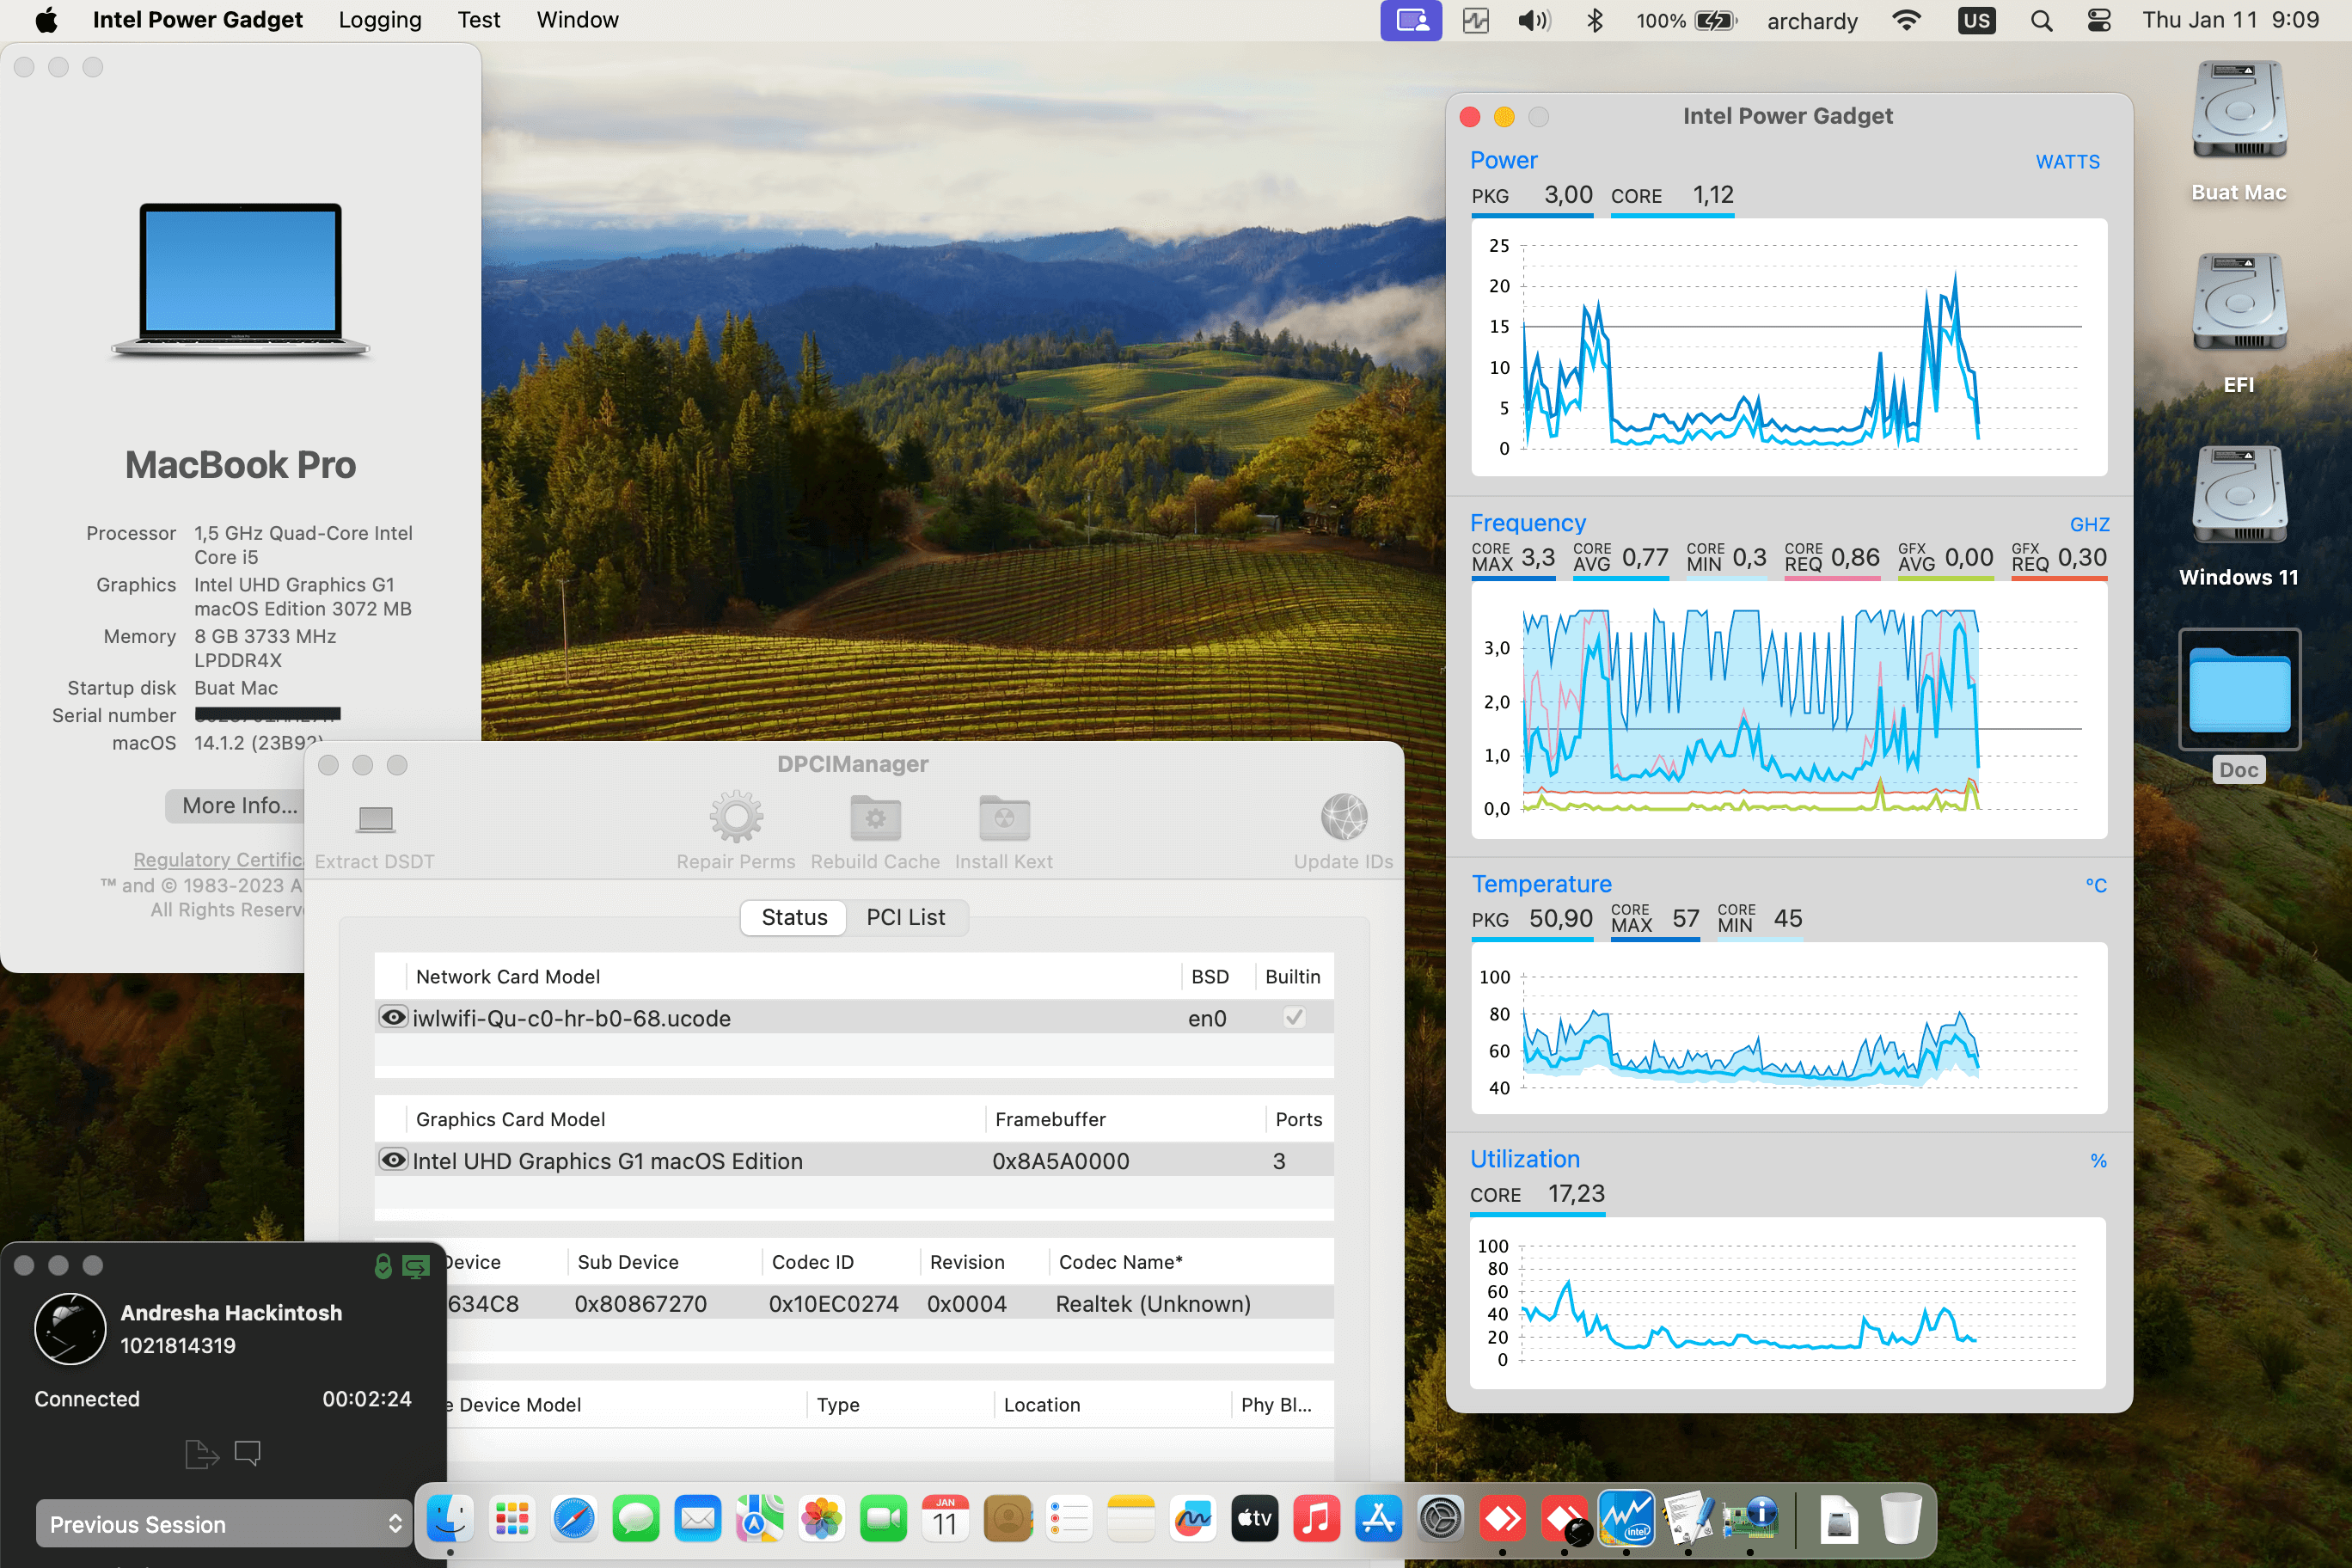
Task: Click the Framebuffer column header
Action: 1050,1119
